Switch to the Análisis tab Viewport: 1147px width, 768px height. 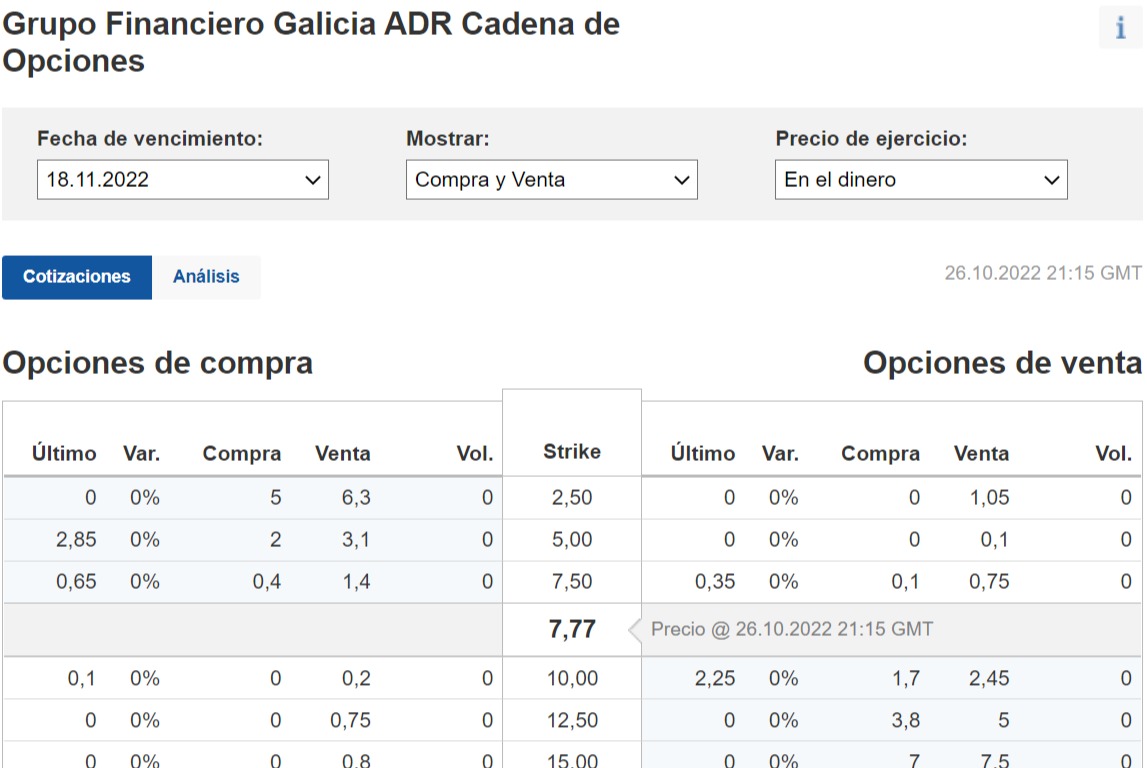206,277
